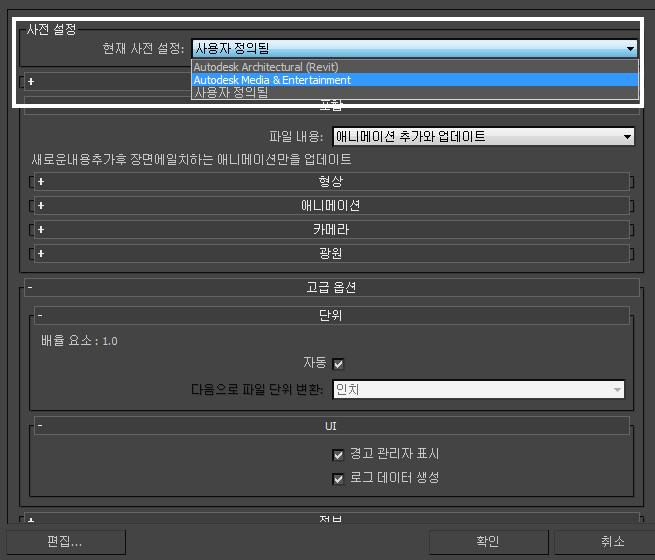Expand the rollout below the preset group
Viewport: 655px width, 560px height.
pos(31,82)
